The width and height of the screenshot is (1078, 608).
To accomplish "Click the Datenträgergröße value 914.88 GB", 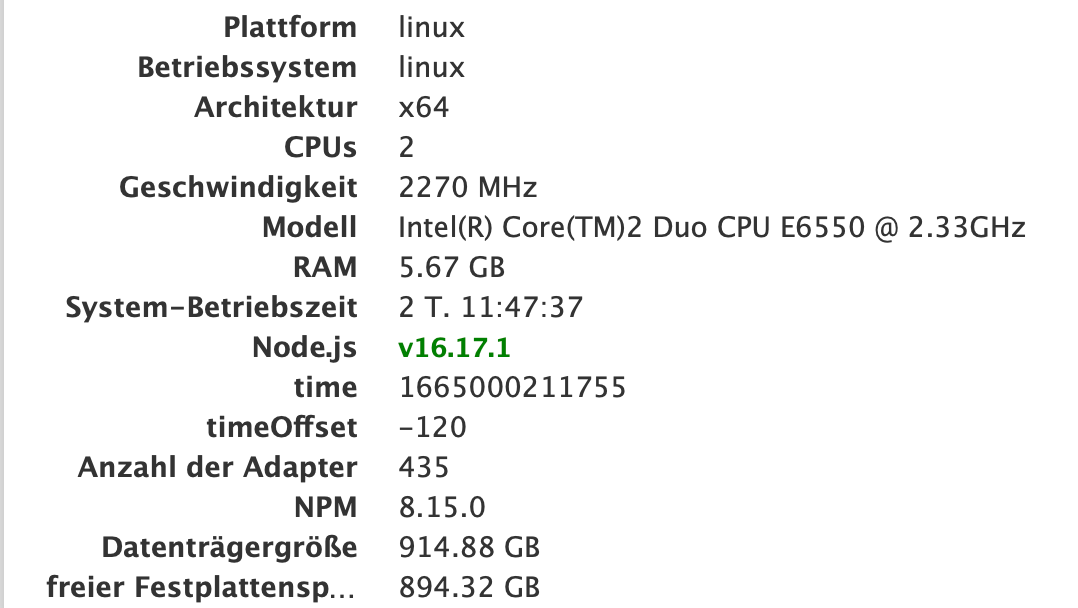I will [x=469, y=548].
